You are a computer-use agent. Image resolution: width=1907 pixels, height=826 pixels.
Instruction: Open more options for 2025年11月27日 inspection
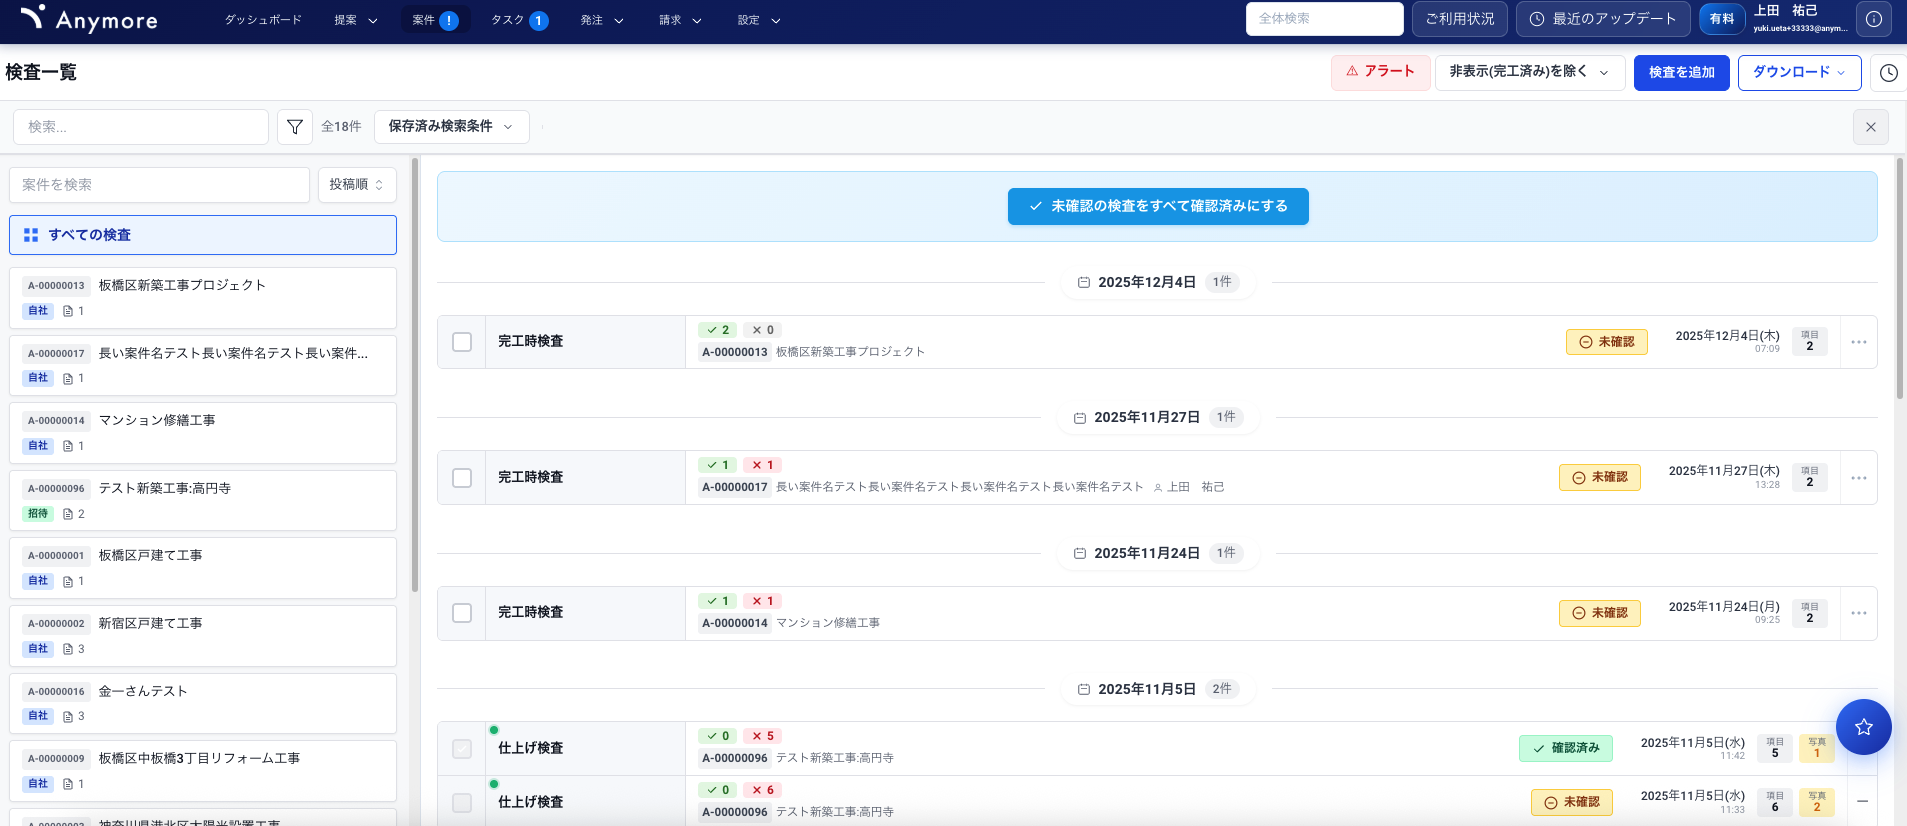pyautogui.click(x=1858, y=478)
